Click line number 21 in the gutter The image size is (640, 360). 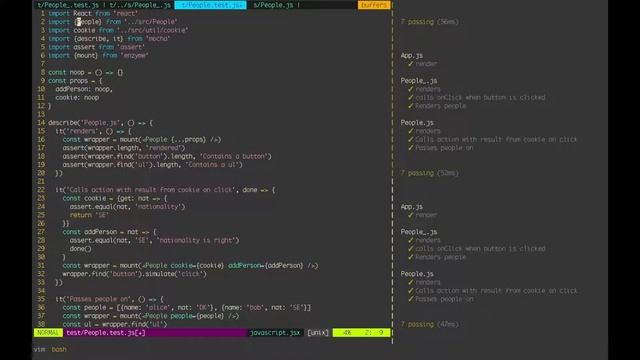point(41,181)
